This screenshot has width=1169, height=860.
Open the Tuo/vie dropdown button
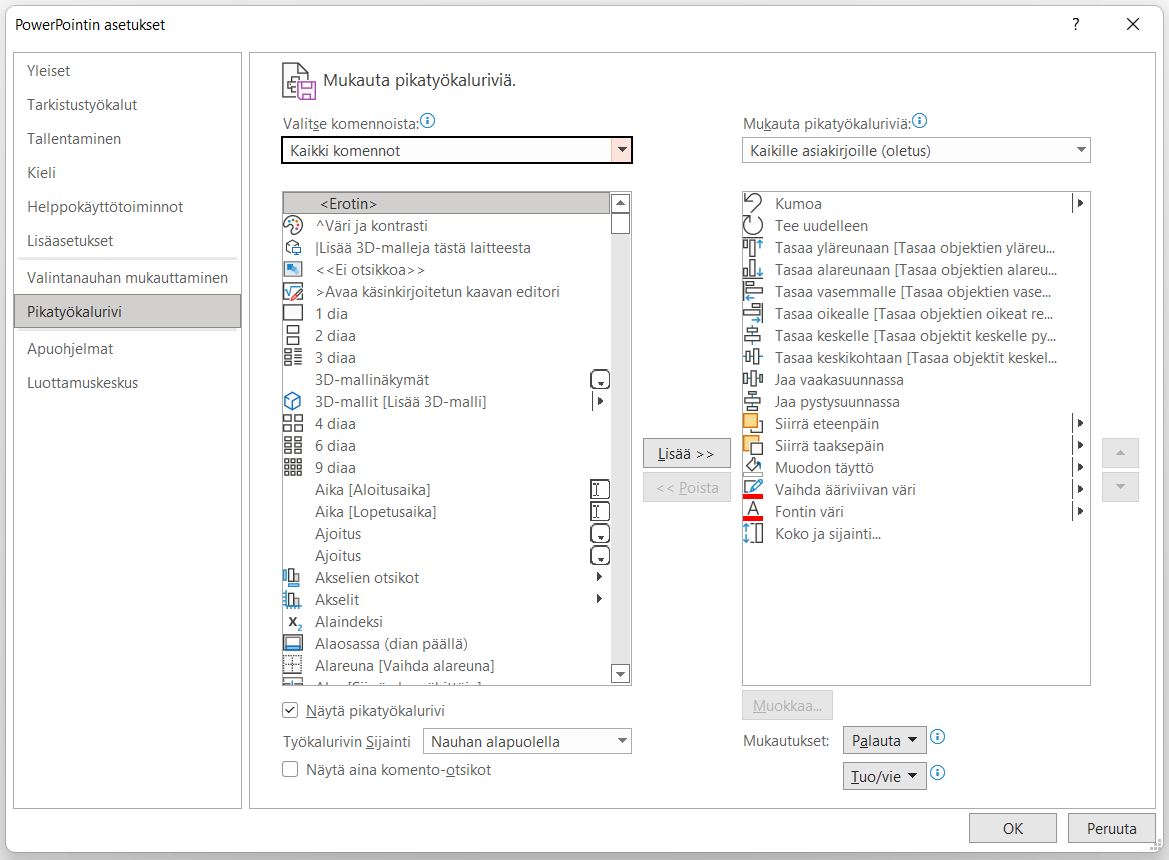tap(884, 777)
